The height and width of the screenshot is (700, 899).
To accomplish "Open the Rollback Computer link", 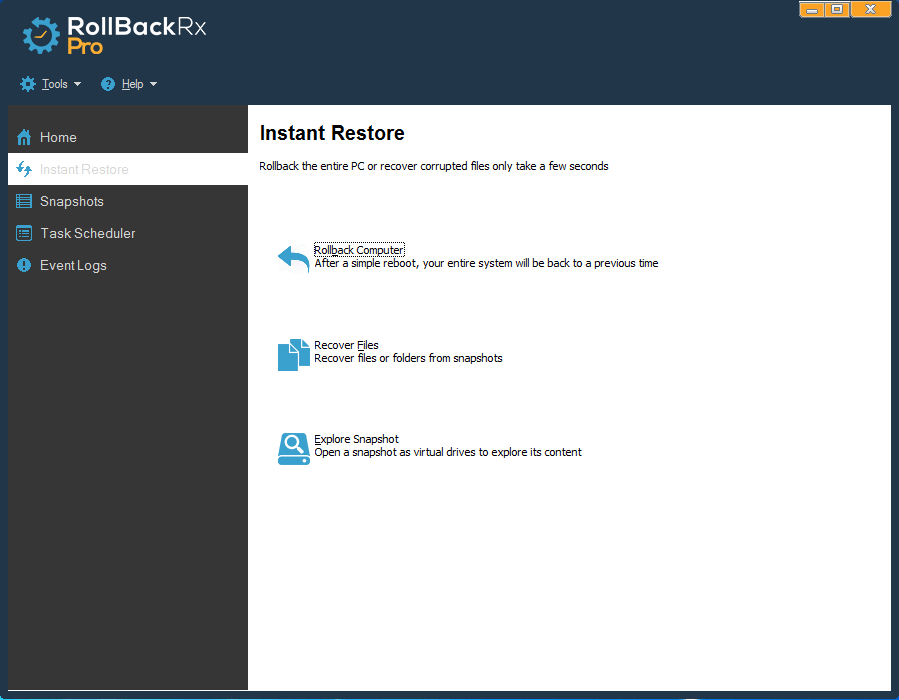I will [x=358, y=250].
